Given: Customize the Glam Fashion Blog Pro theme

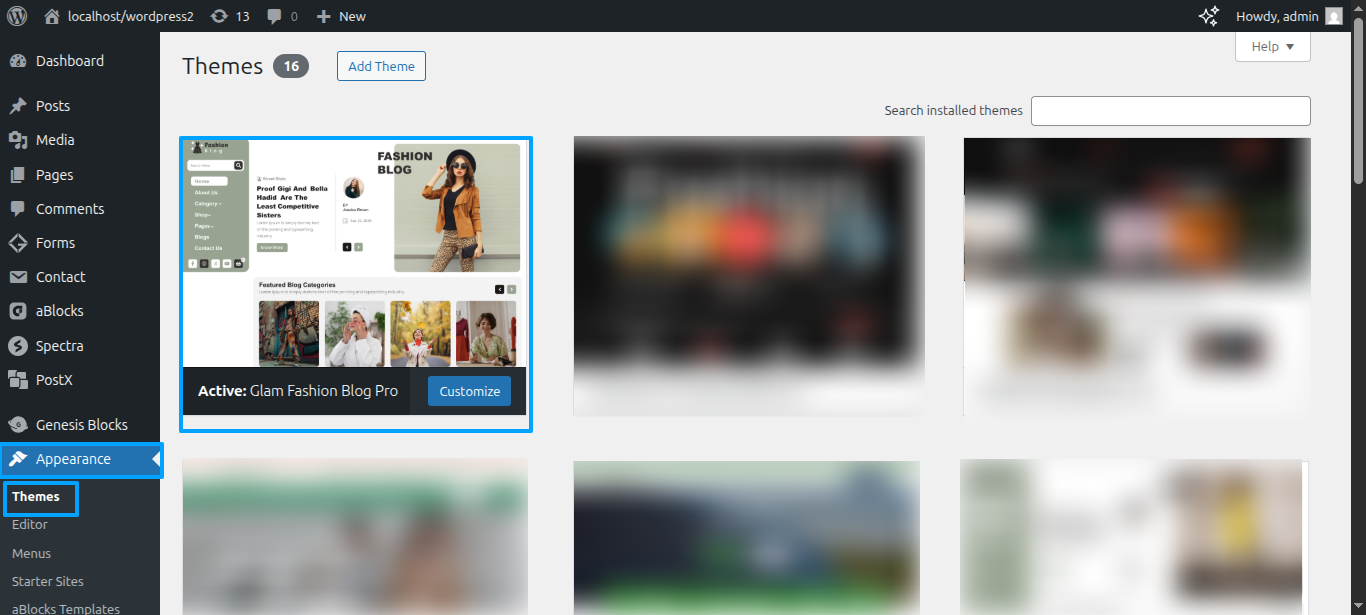Looking at the screenshot, I should (x=469, y=391).
